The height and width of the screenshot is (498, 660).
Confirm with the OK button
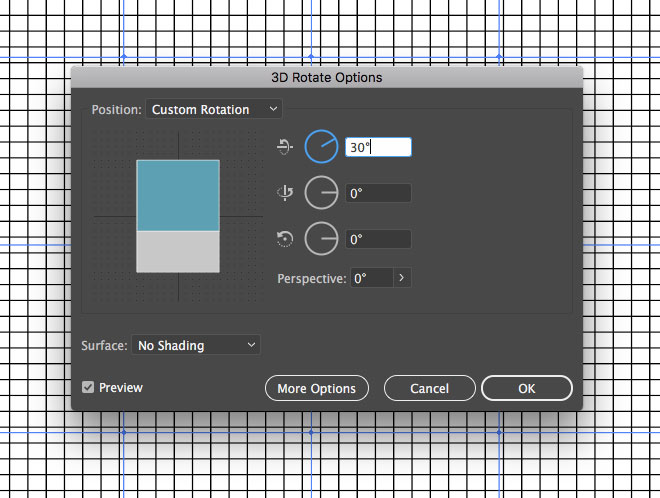[x=527, y=388]
